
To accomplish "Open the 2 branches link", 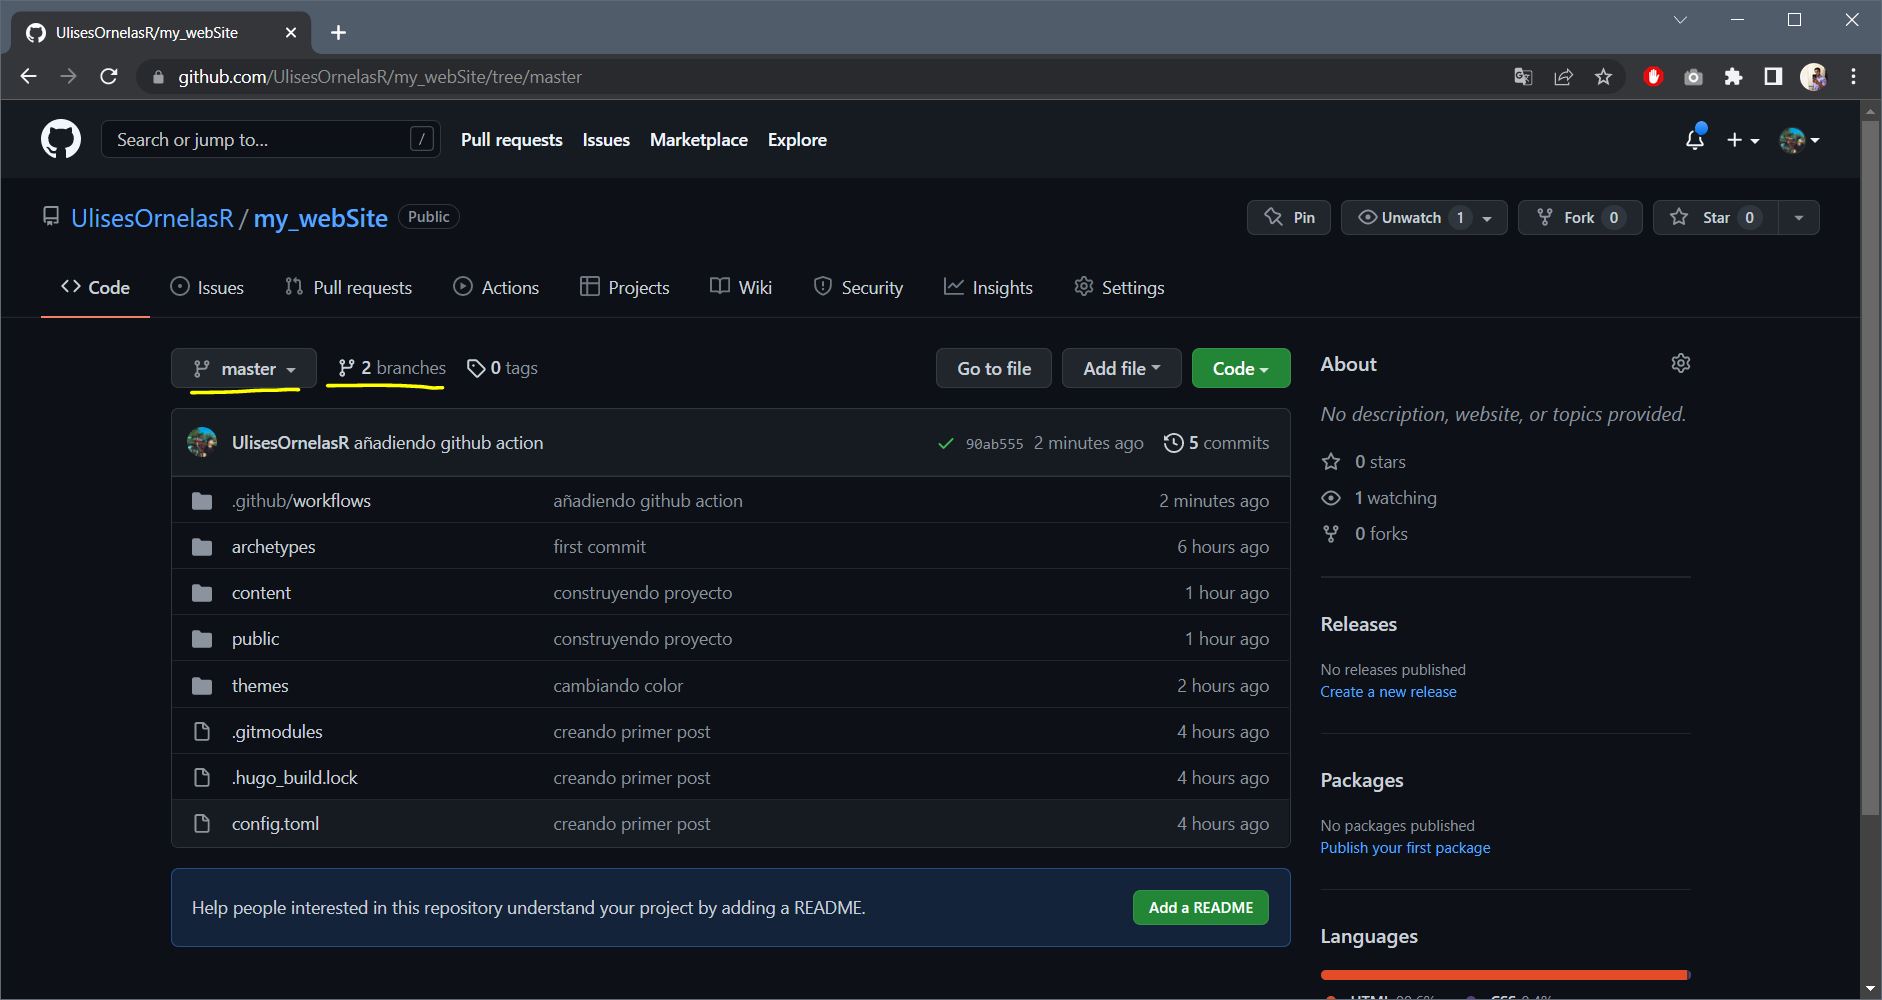I will [392, 368].
